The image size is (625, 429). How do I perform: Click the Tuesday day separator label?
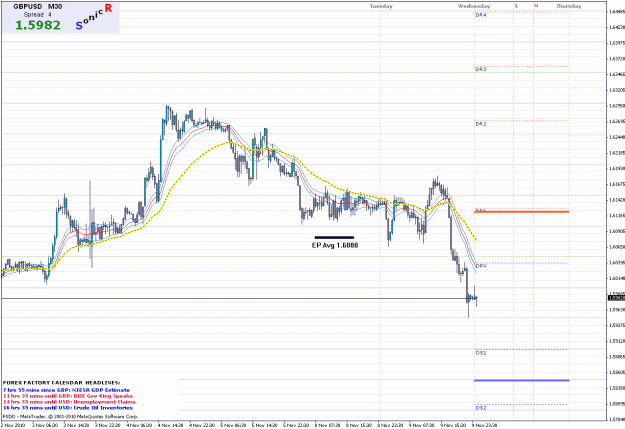click(381, 6)
